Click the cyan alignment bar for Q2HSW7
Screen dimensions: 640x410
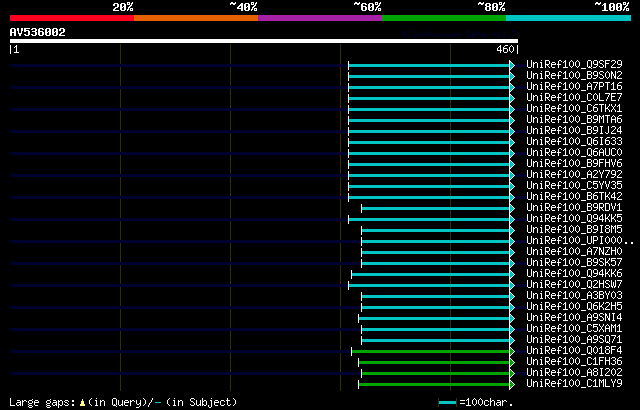click(431, 286)
